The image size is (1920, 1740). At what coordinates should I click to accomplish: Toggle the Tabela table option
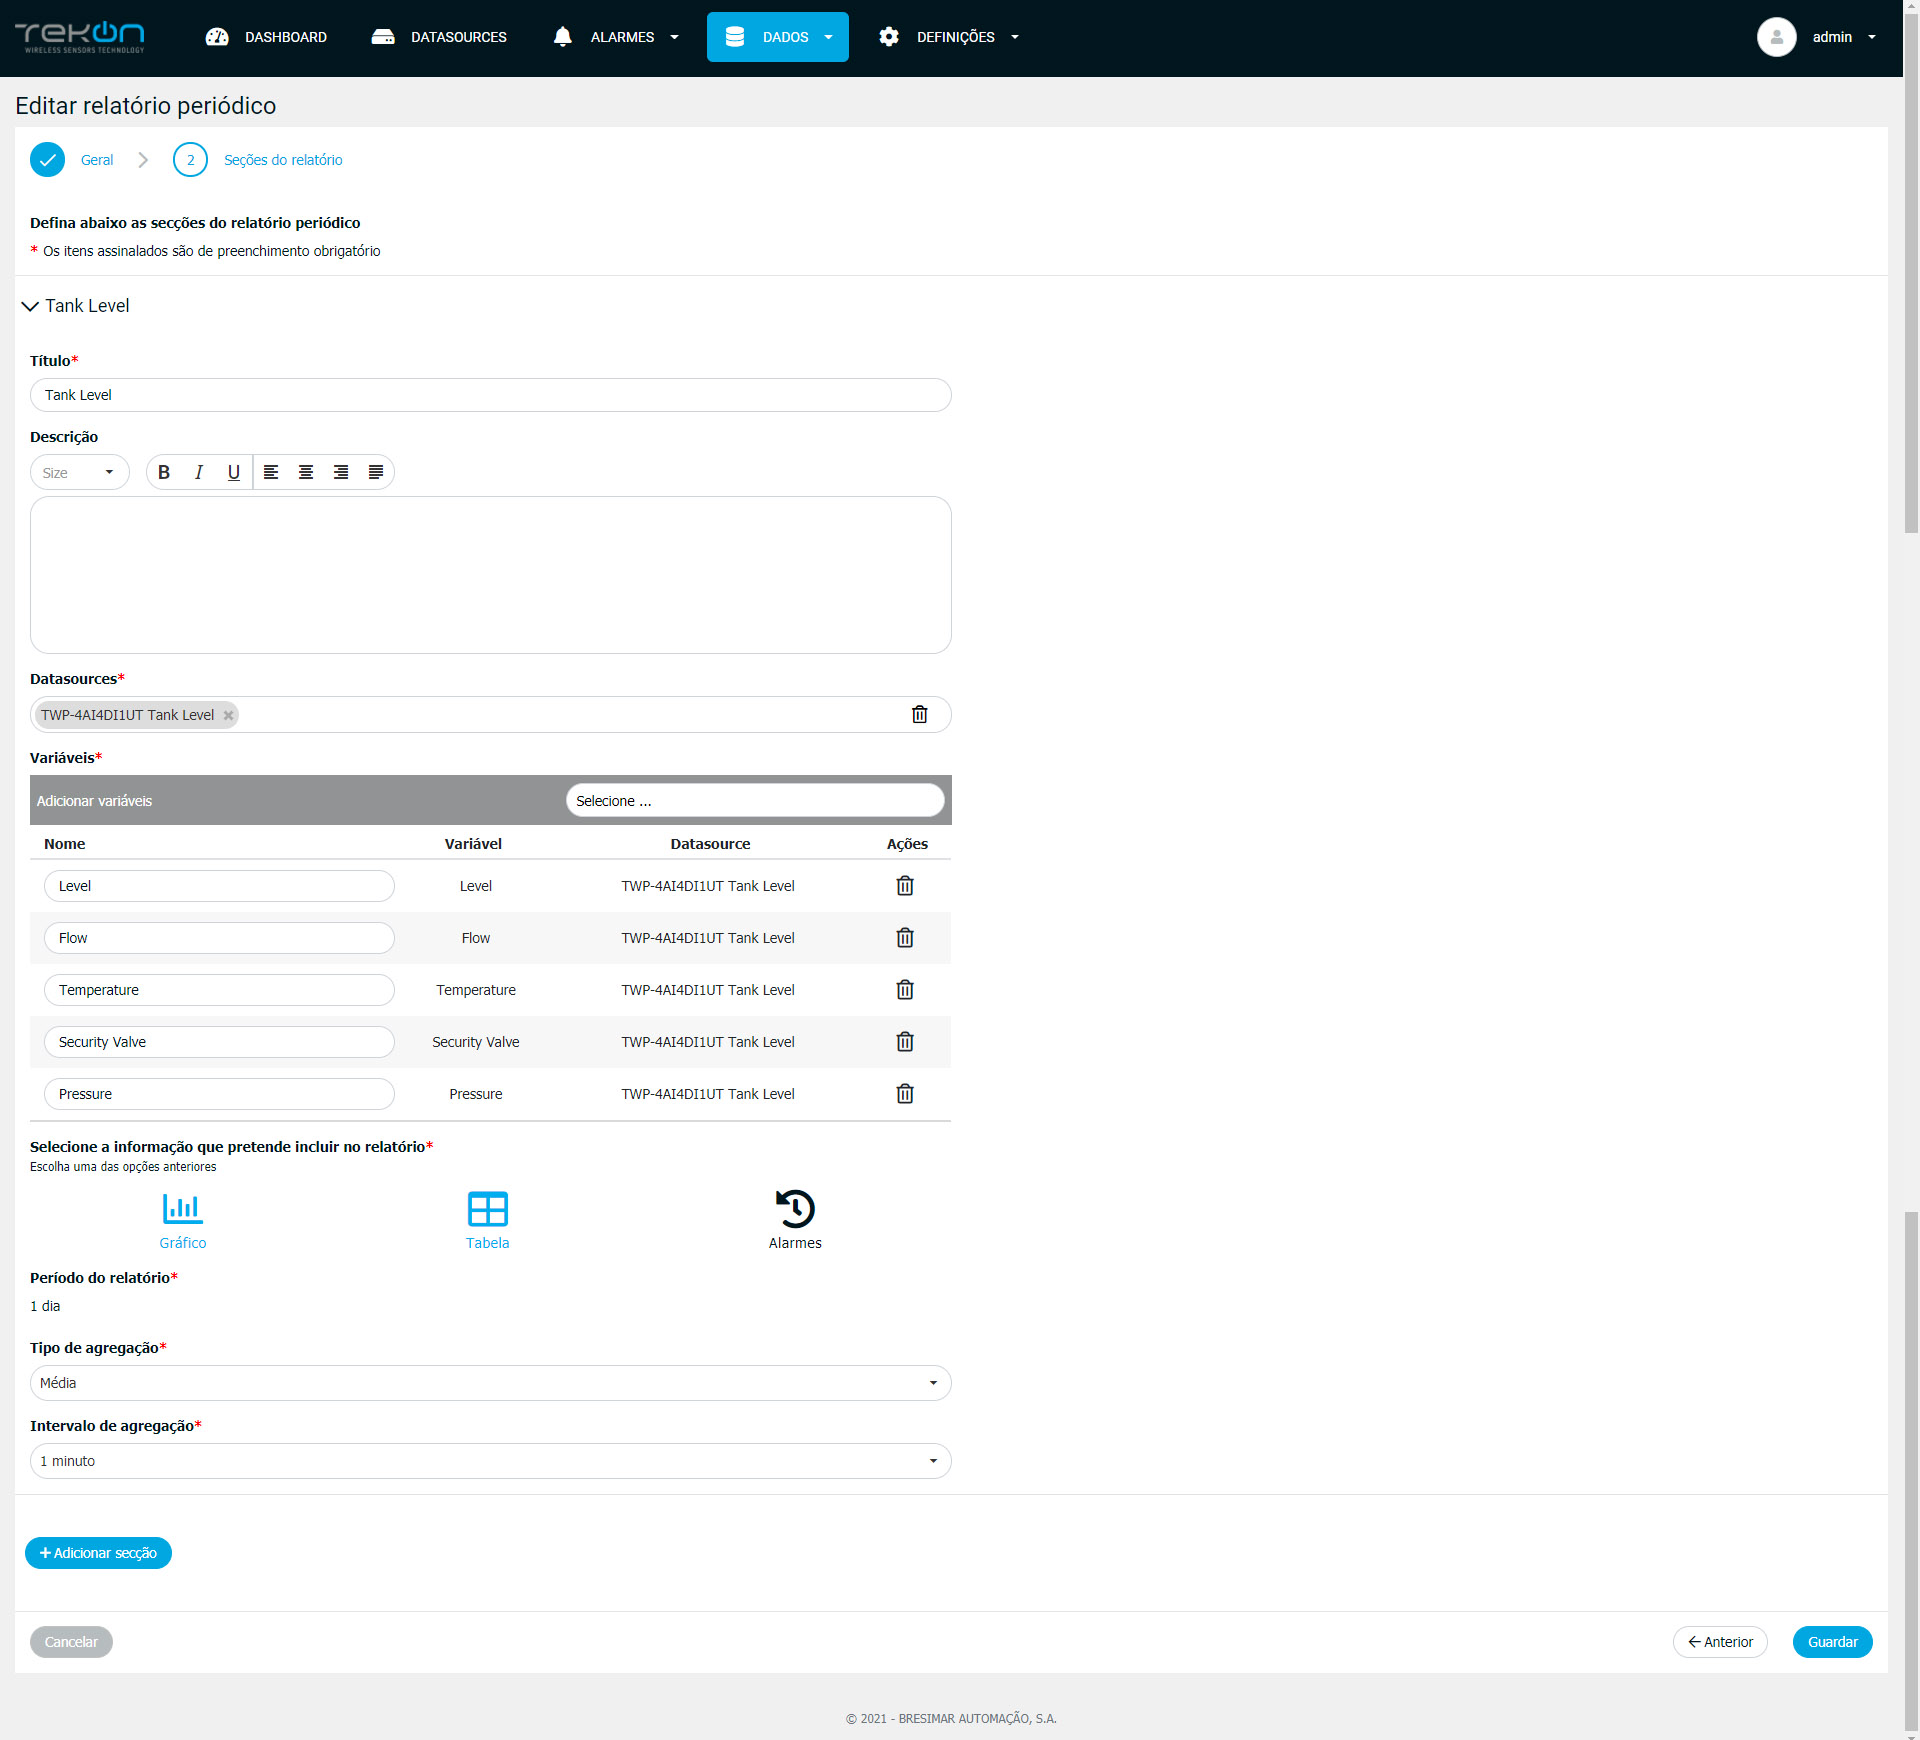tap(488, 1220)
